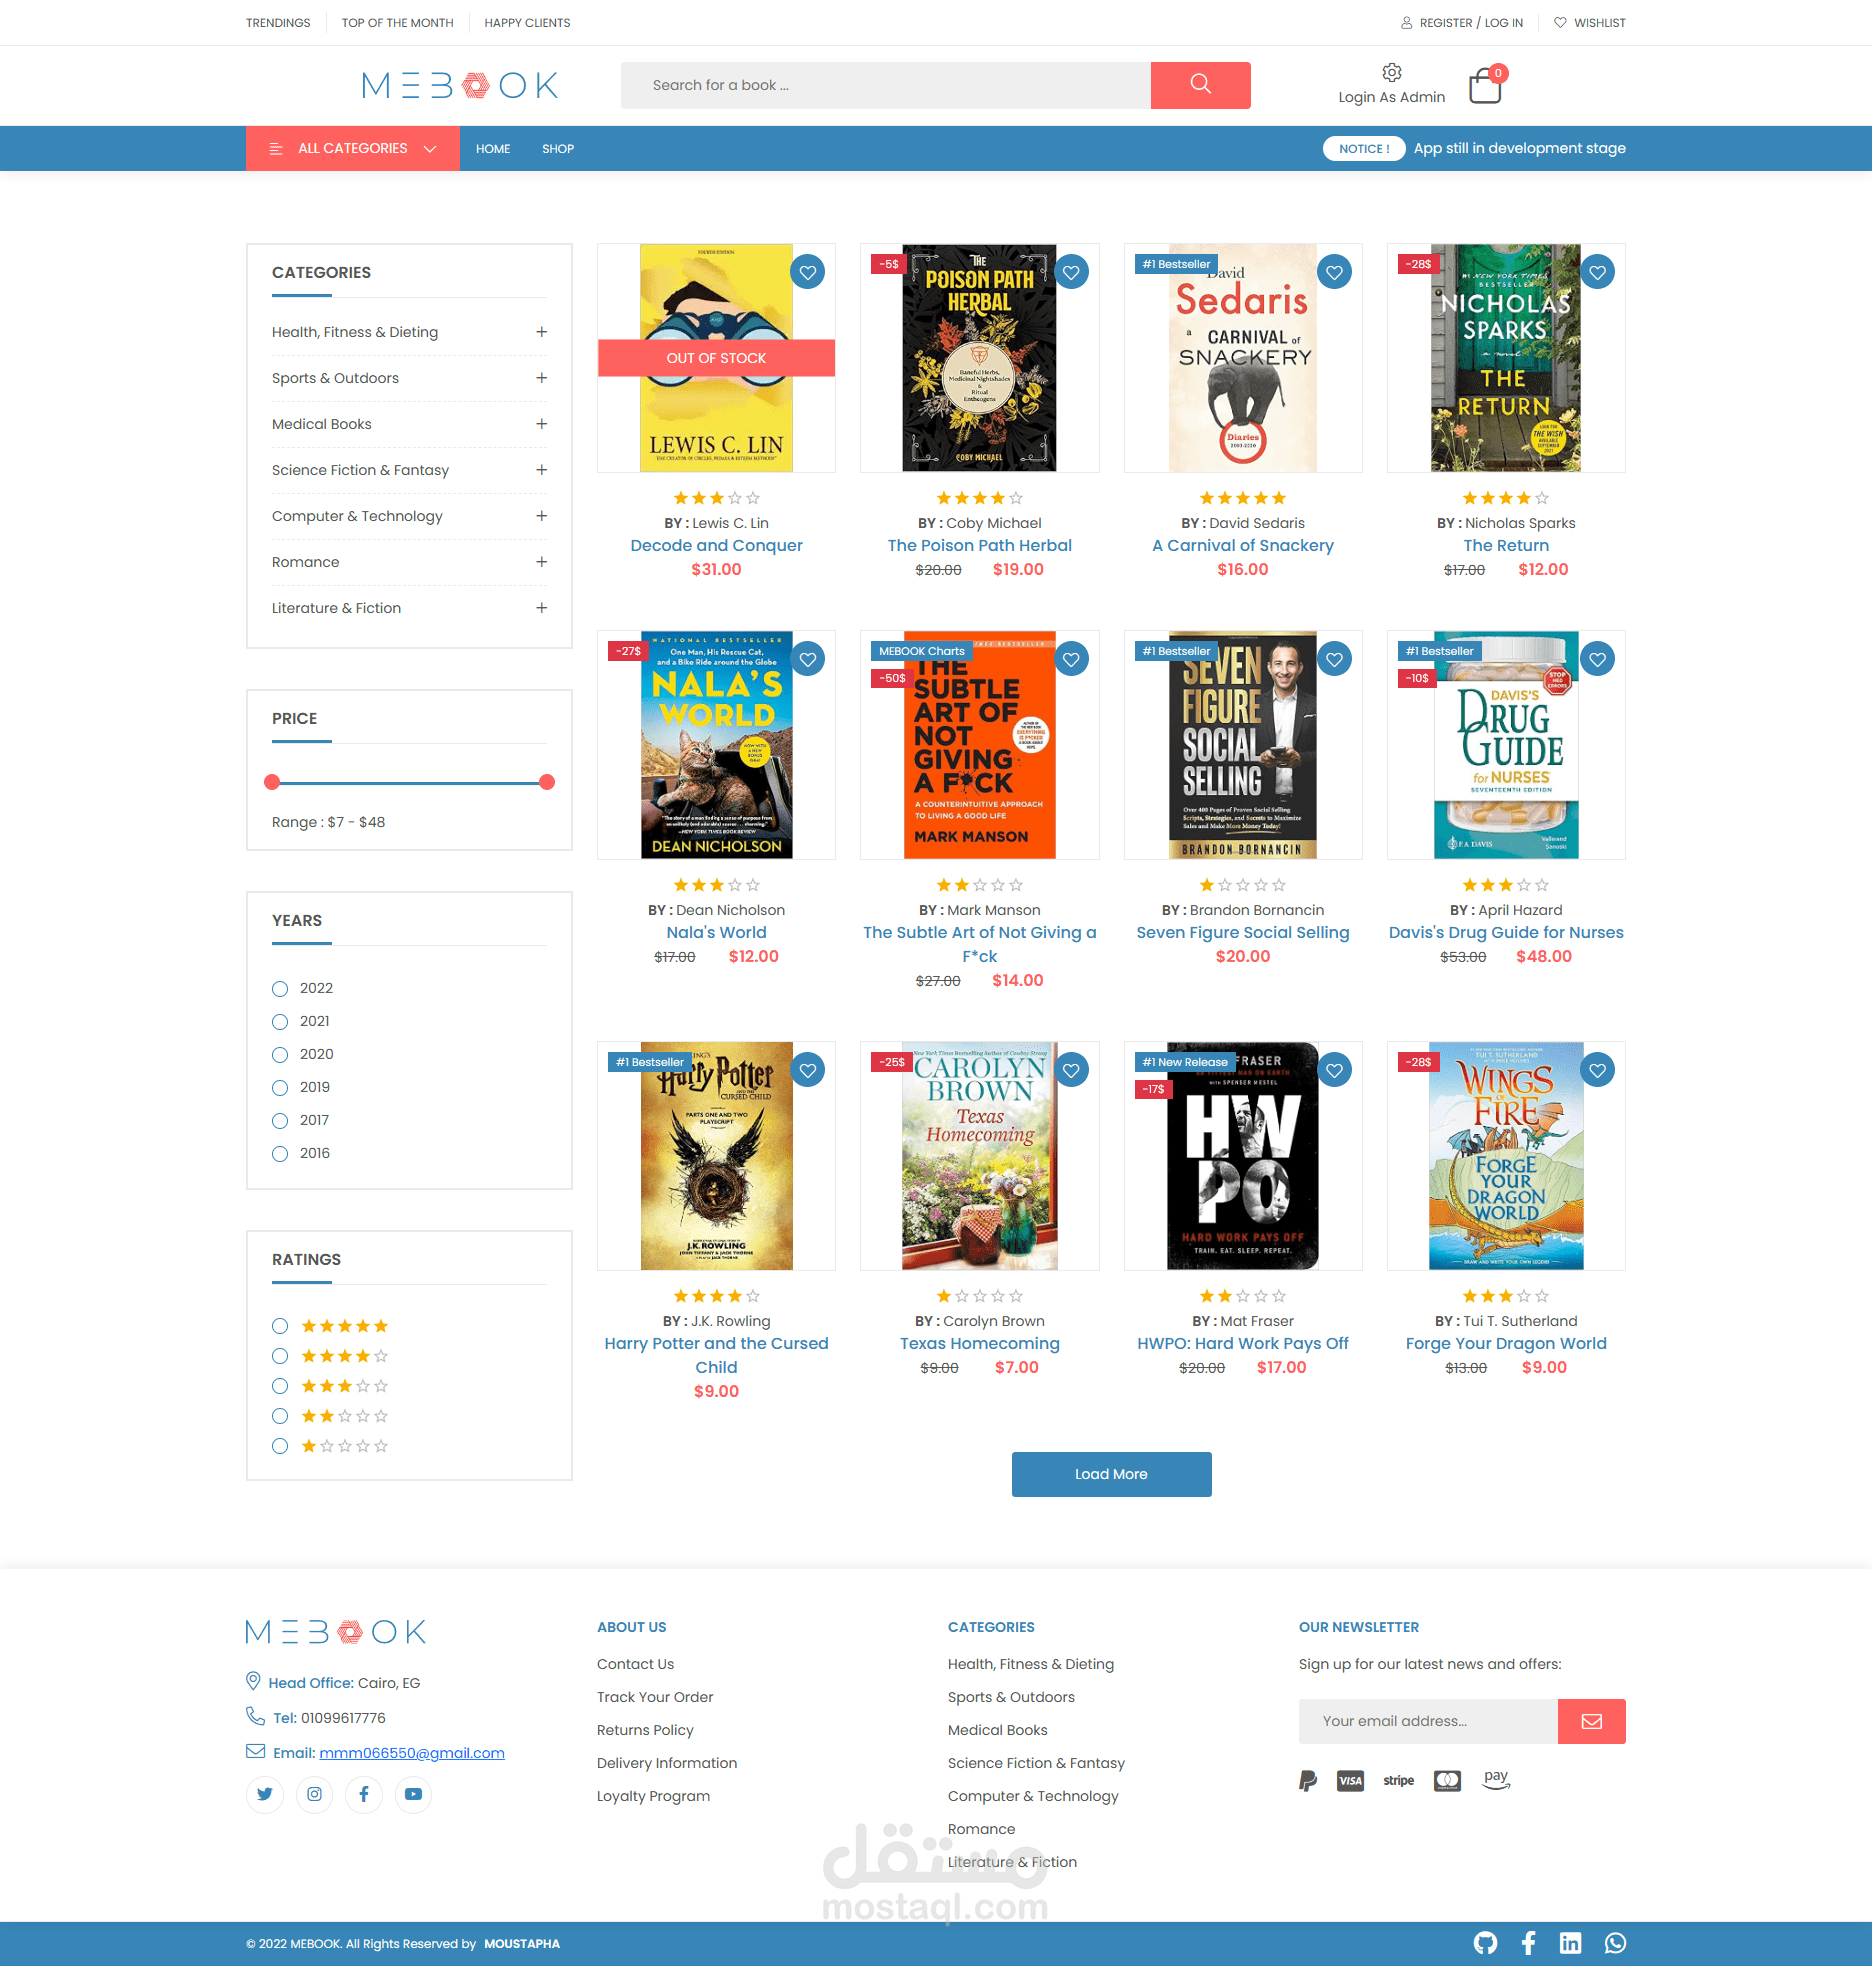Select the 2017 year filter
The height and width of the screenshot is (1966, 1872).
(x=280, y=1120)
